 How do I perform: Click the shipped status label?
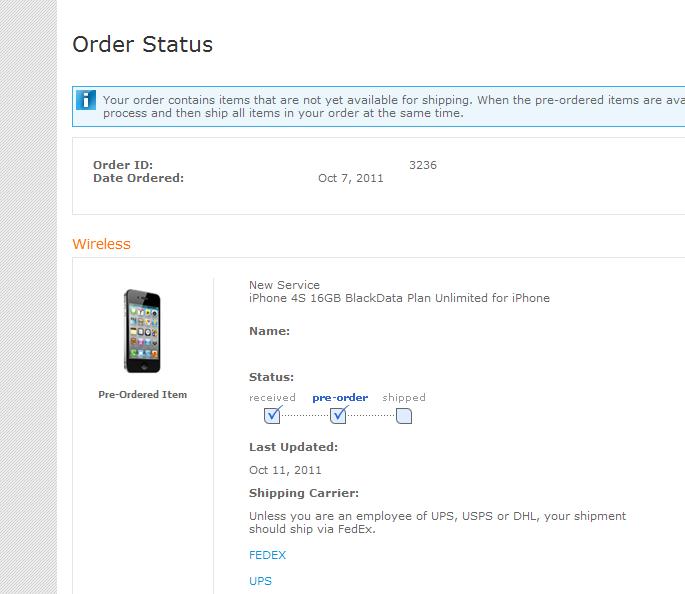click(x=404, y=397)
